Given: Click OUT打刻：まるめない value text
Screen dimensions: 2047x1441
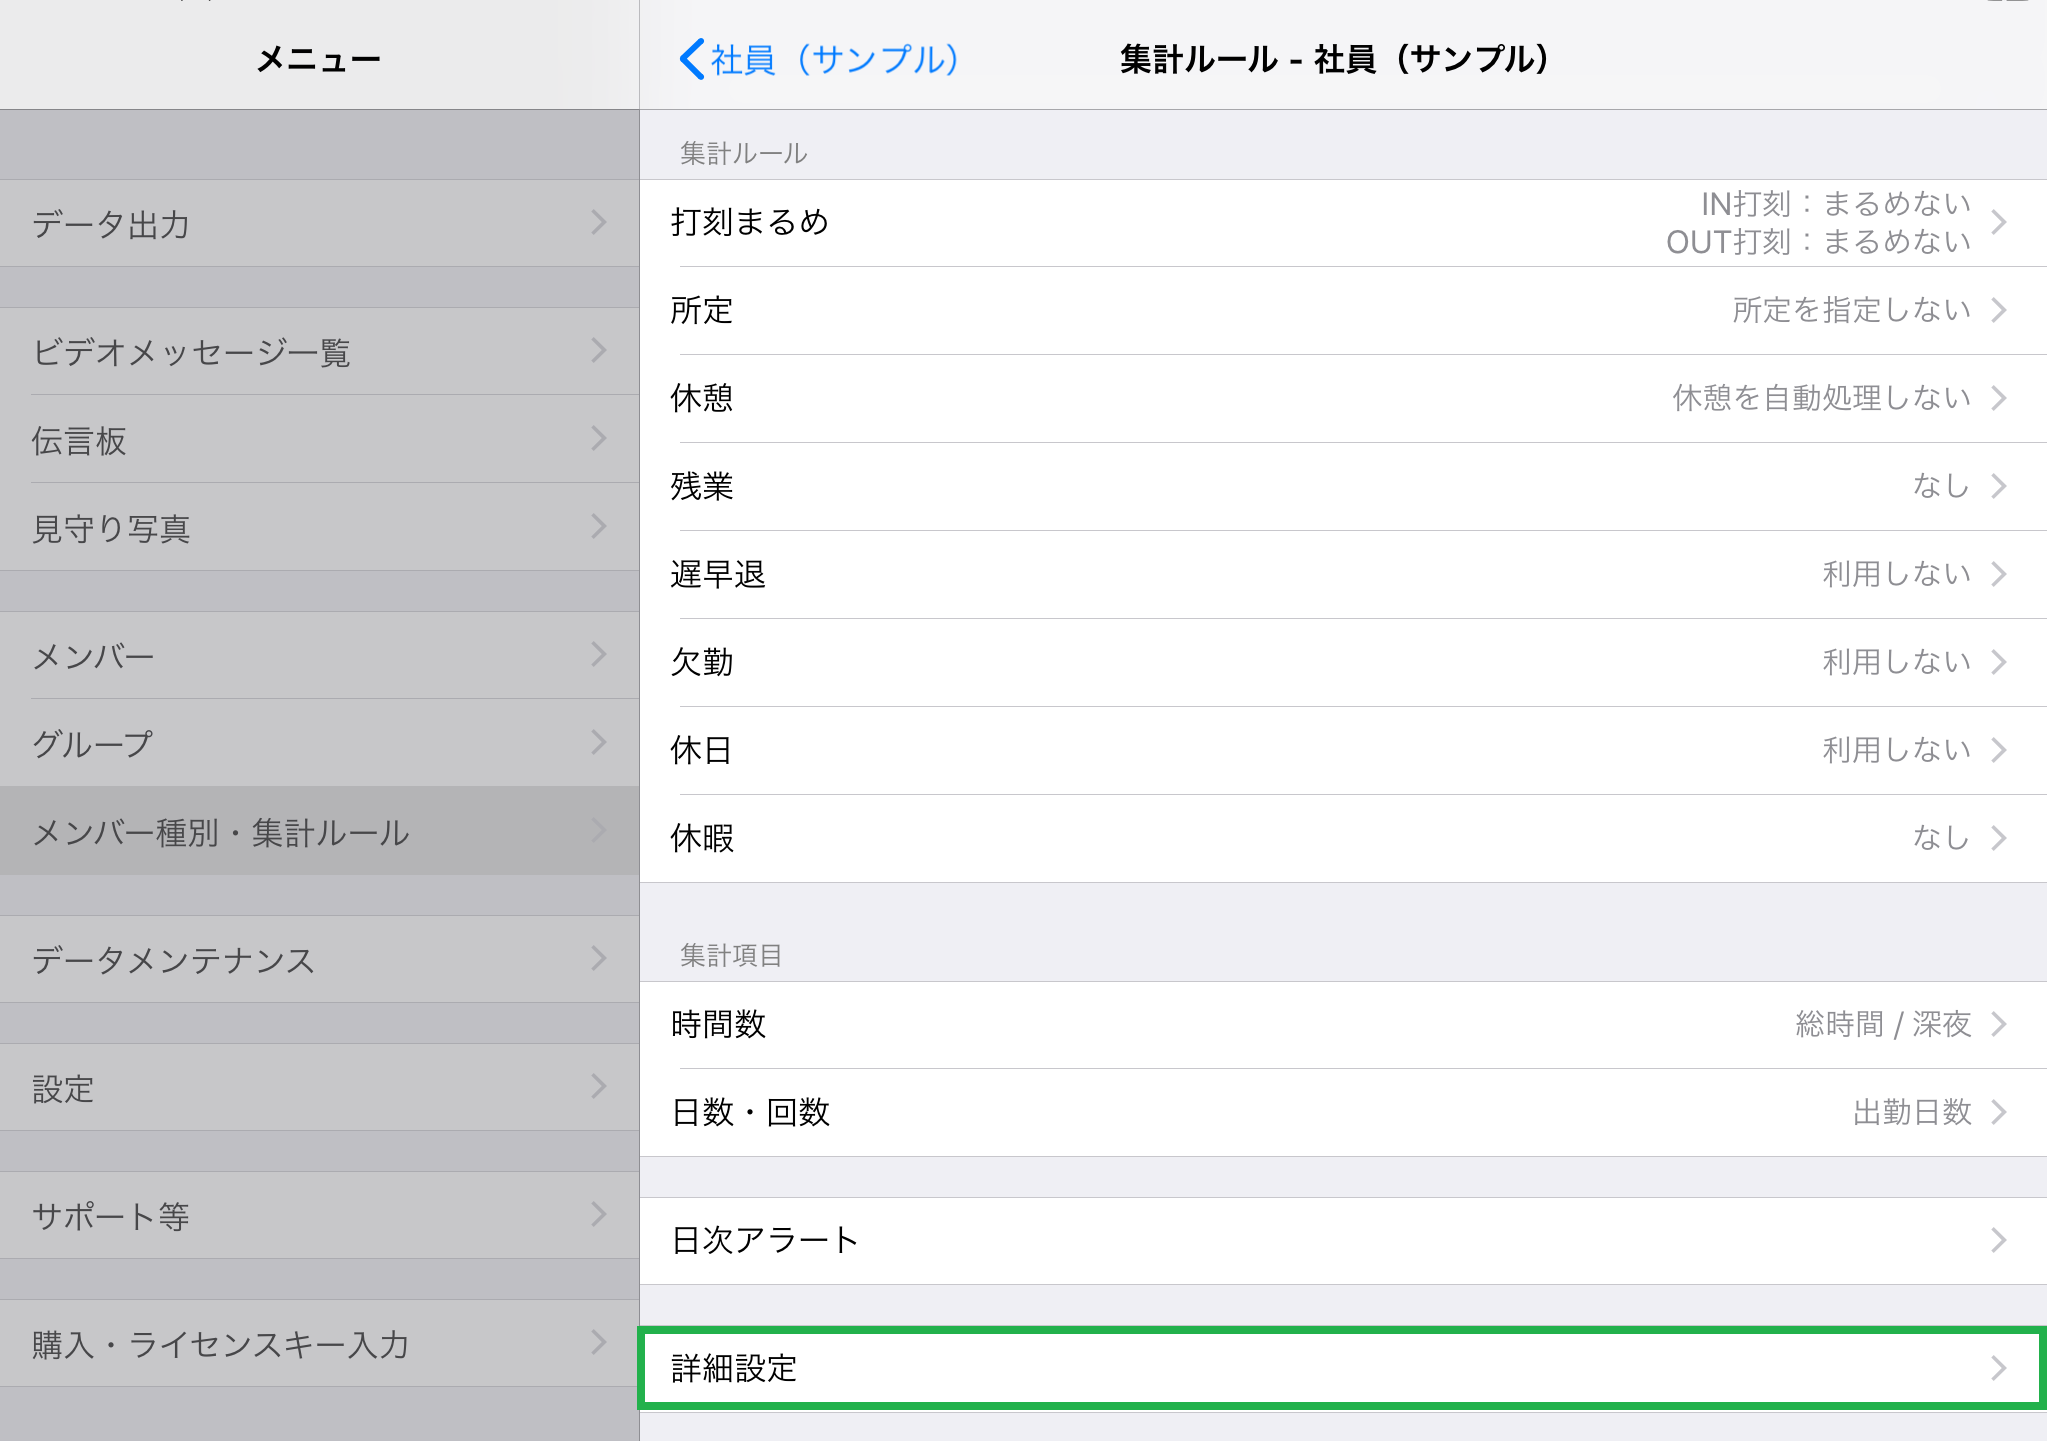Looking at the screenshot, I should [1819, 242].
